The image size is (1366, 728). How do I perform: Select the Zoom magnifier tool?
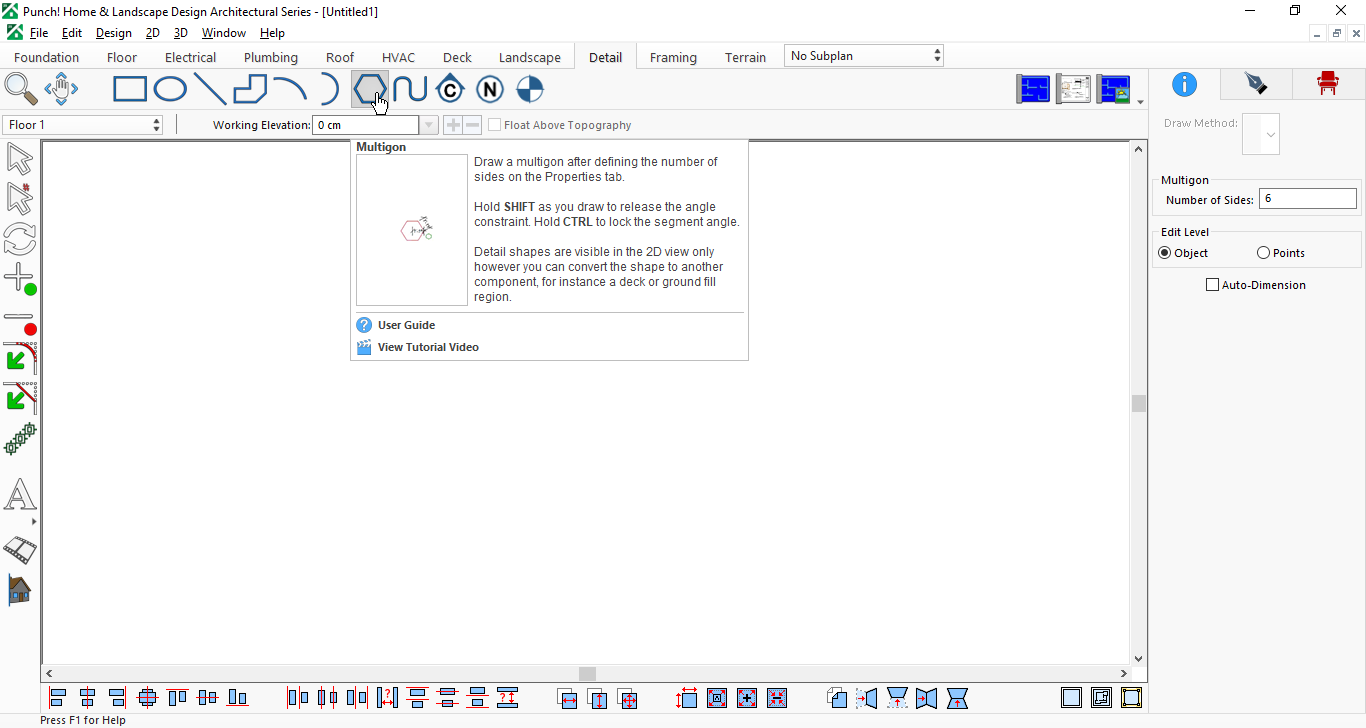click(21, 89)
